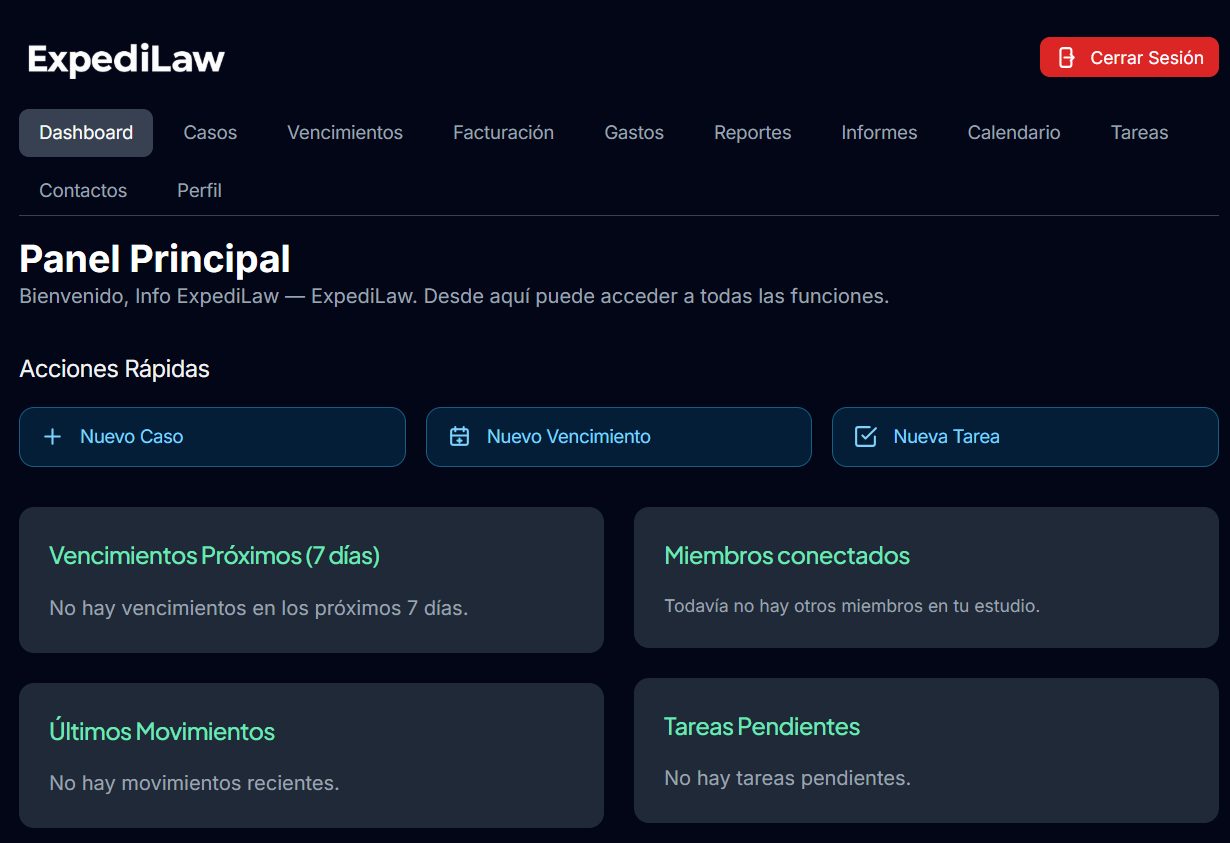Add a task using Nueva Tarea
Screen dimensions: 1230x843
pos(1025,437)
